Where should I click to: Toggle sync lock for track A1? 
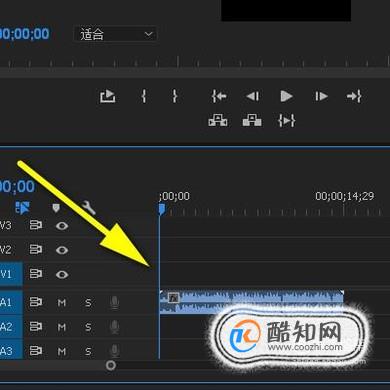pyautogui.click(x=36, y=302)
